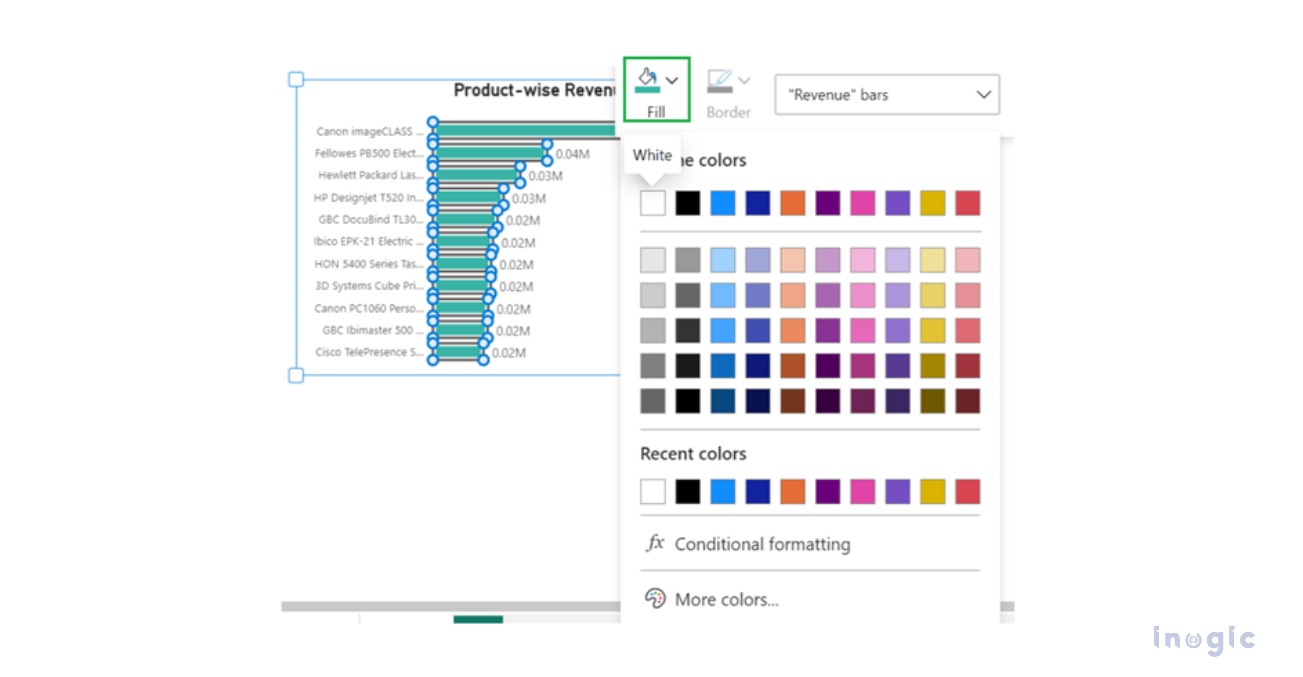The image size is (1303, 677).
Task: Click the Product-wise Revenue chart title
Action: [533, 90]
